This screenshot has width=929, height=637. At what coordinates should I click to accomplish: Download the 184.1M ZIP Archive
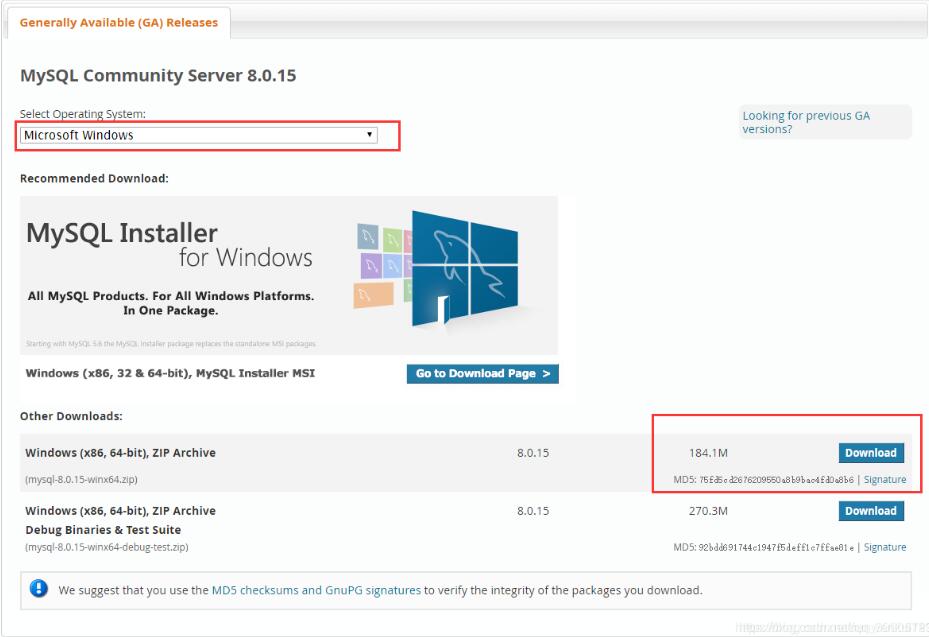tap(870, 453)
